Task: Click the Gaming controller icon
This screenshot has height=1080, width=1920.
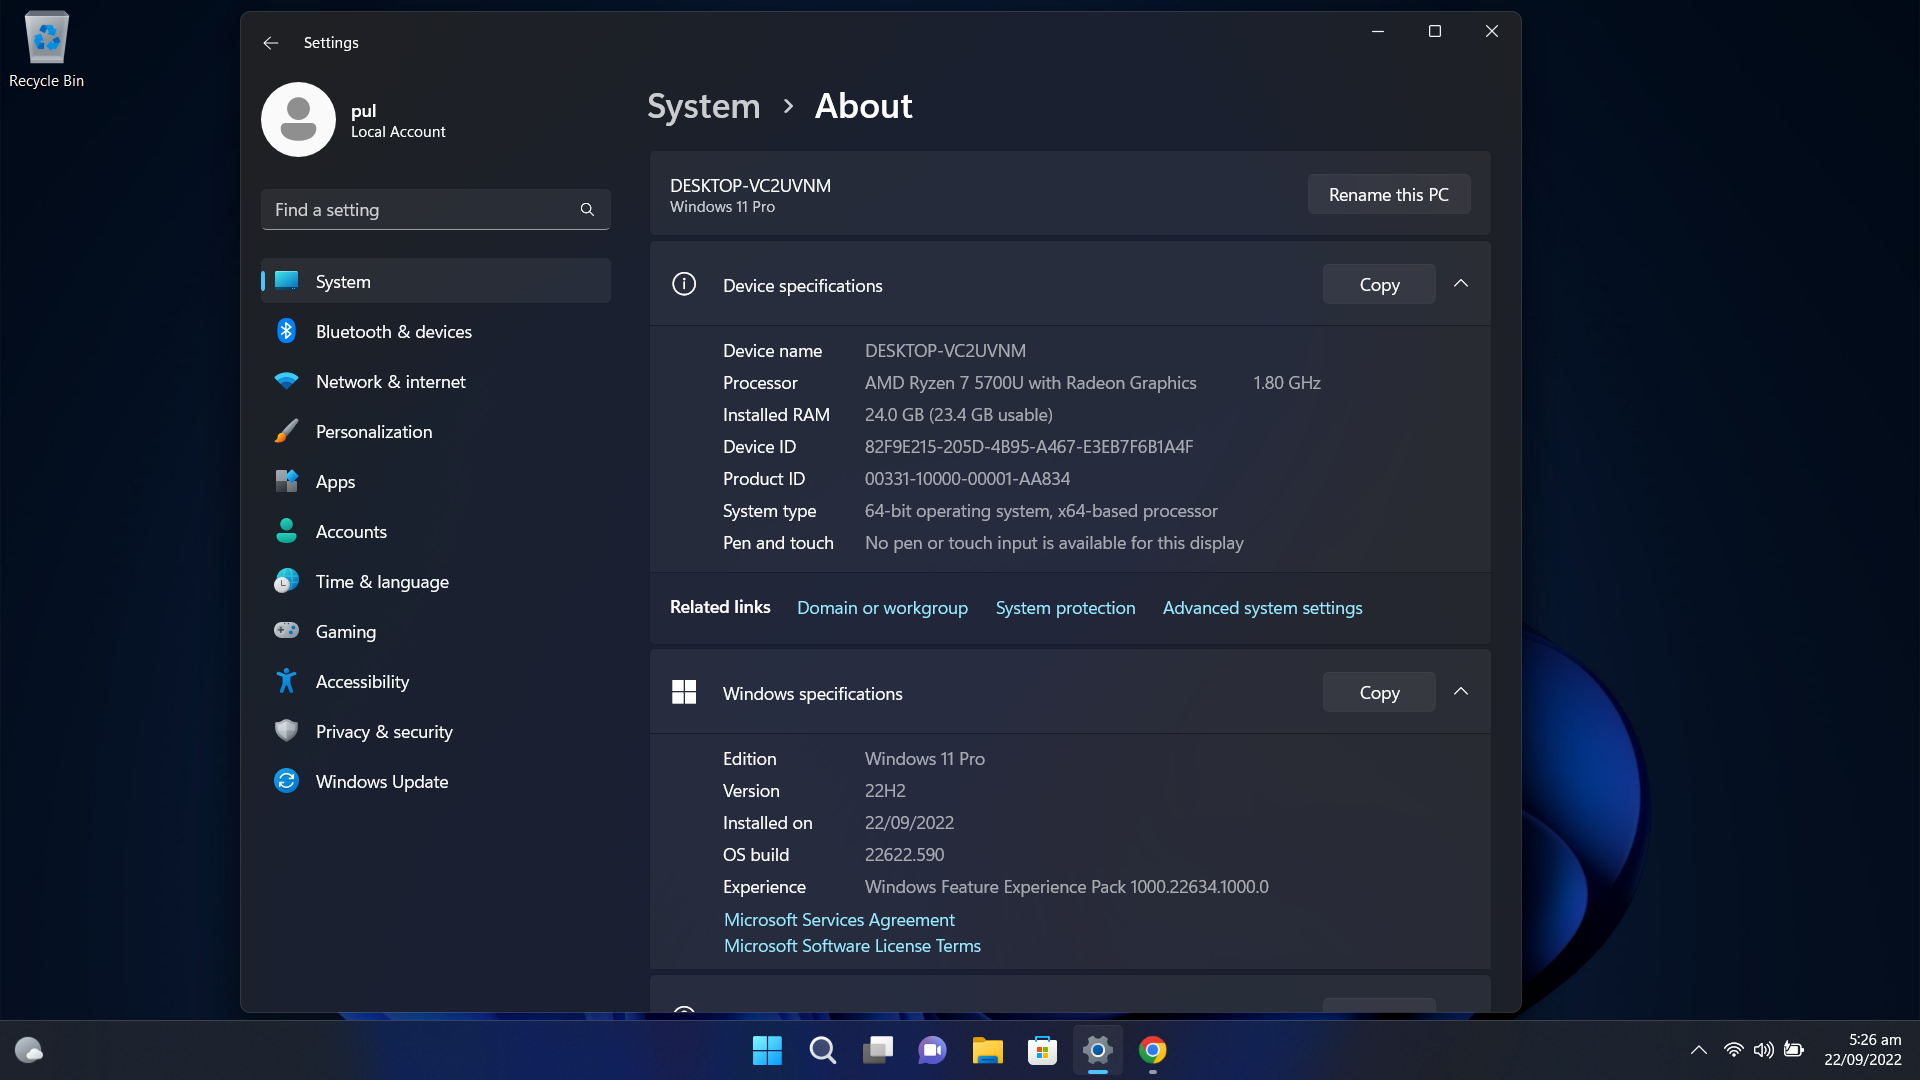Action: tap(286, 630)
